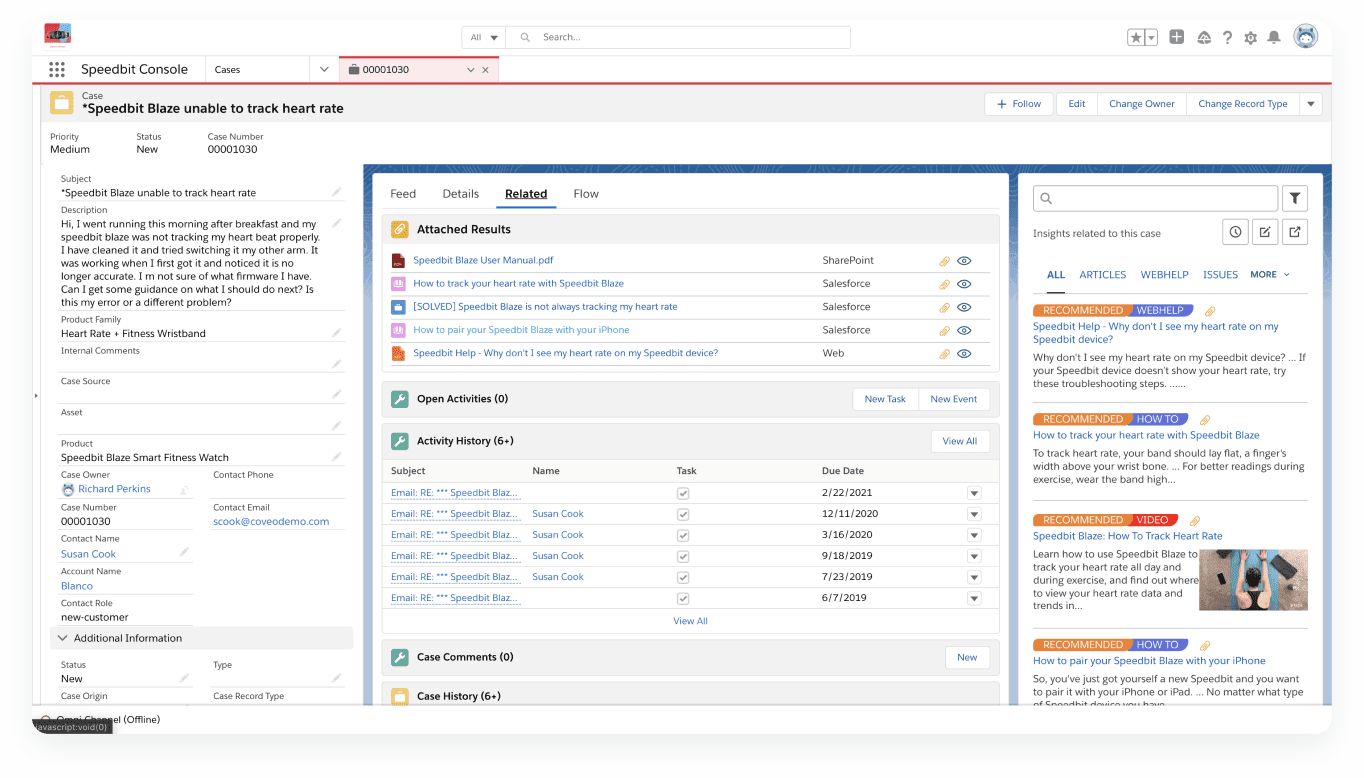Click the Favorites star icon
Viewport: 1364px width, 778px height.
pos(1136,37)
